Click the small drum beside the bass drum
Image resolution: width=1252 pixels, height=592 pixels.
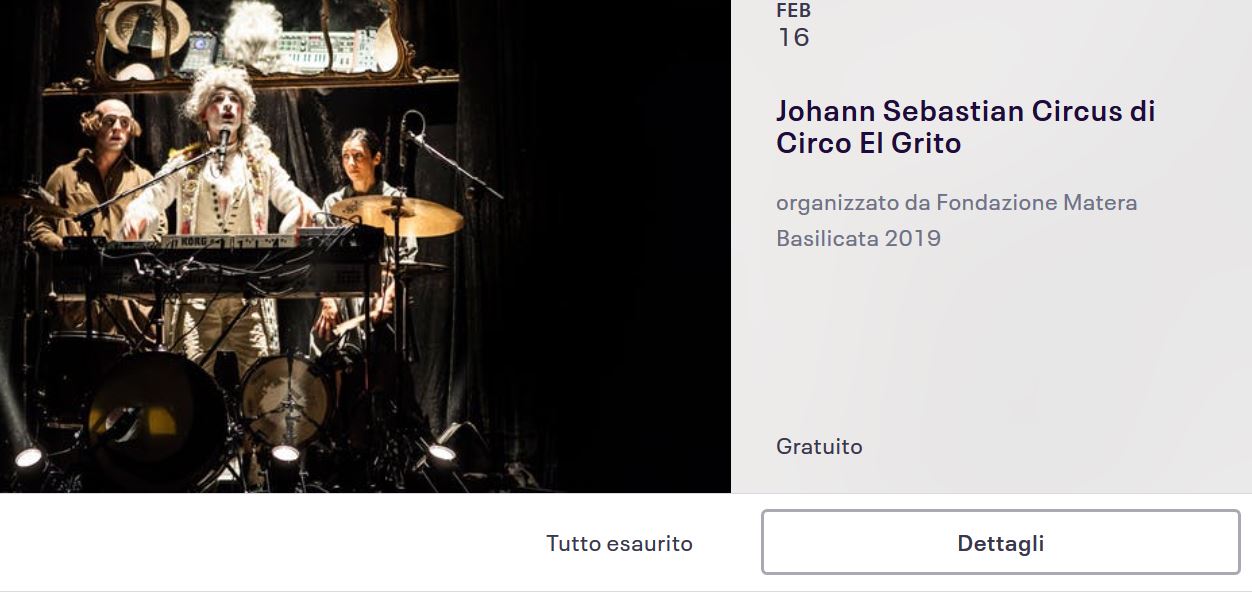click(285, 398)
